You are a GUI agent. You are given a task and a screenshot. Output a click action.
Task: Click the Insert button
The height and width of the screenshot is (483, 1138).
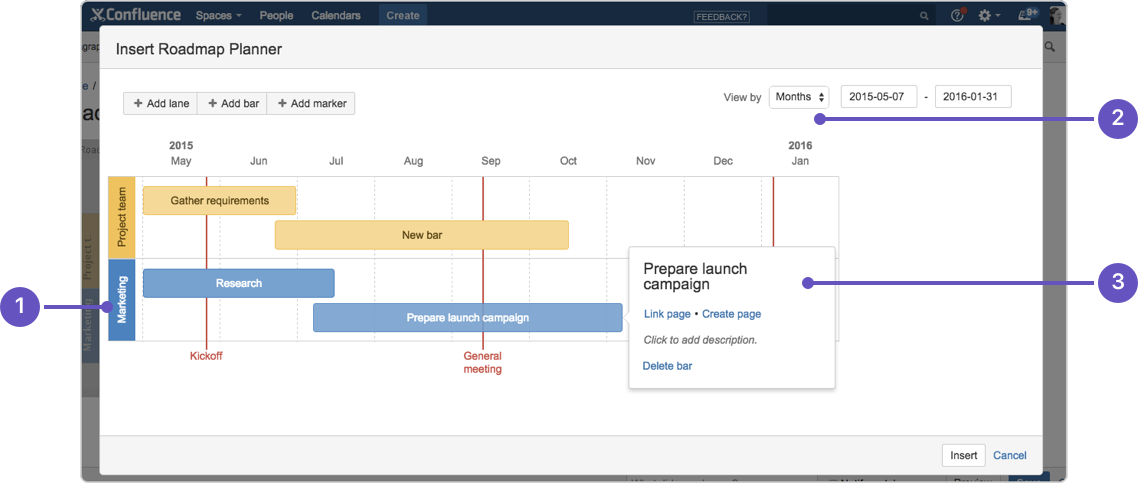point(963,455)
